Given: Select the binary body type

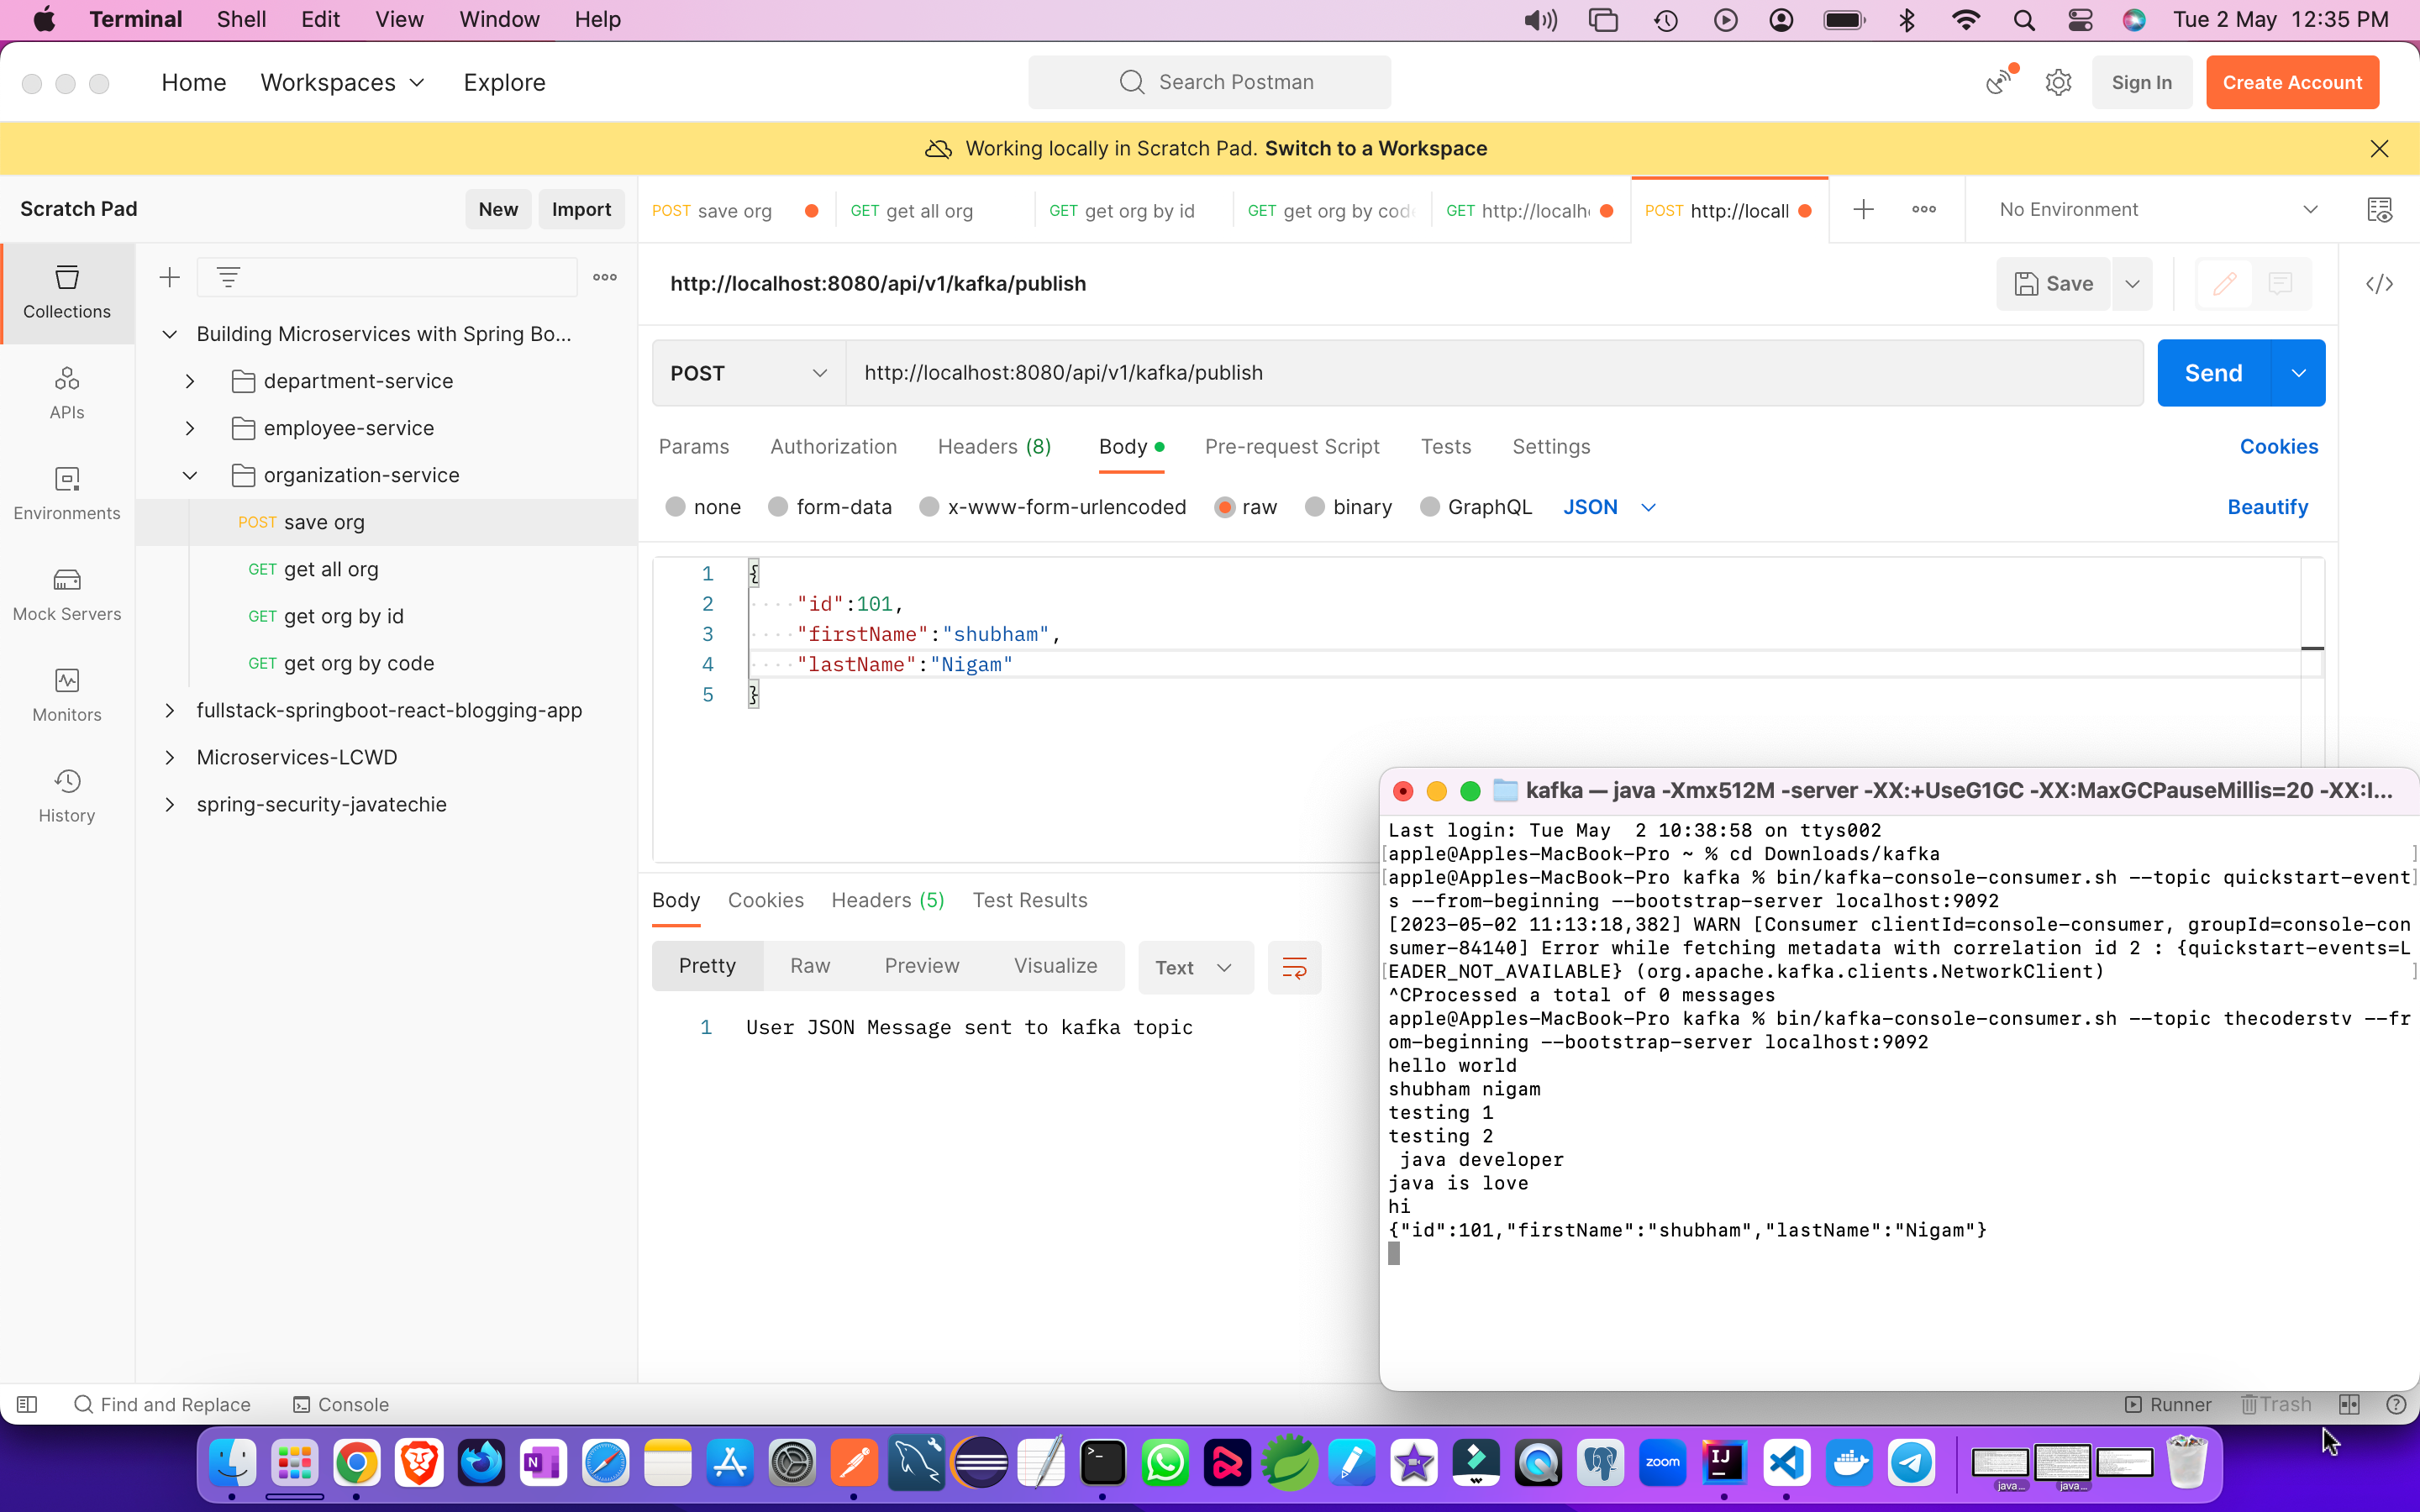Looking at the screenshot, I should [x=1315, y=507].
